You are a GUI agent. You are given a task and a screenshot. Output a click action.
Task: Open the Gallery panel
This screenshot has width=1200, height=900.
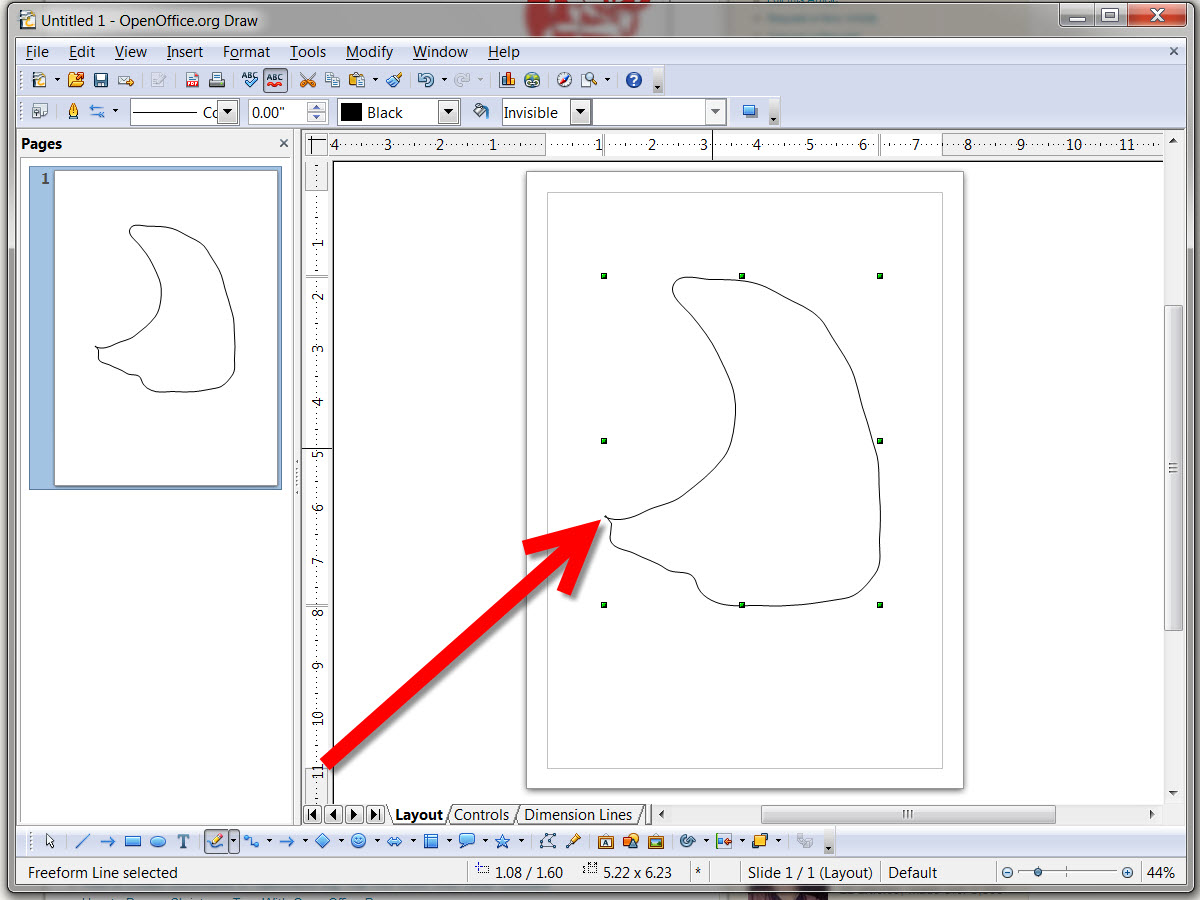point(657,841)
